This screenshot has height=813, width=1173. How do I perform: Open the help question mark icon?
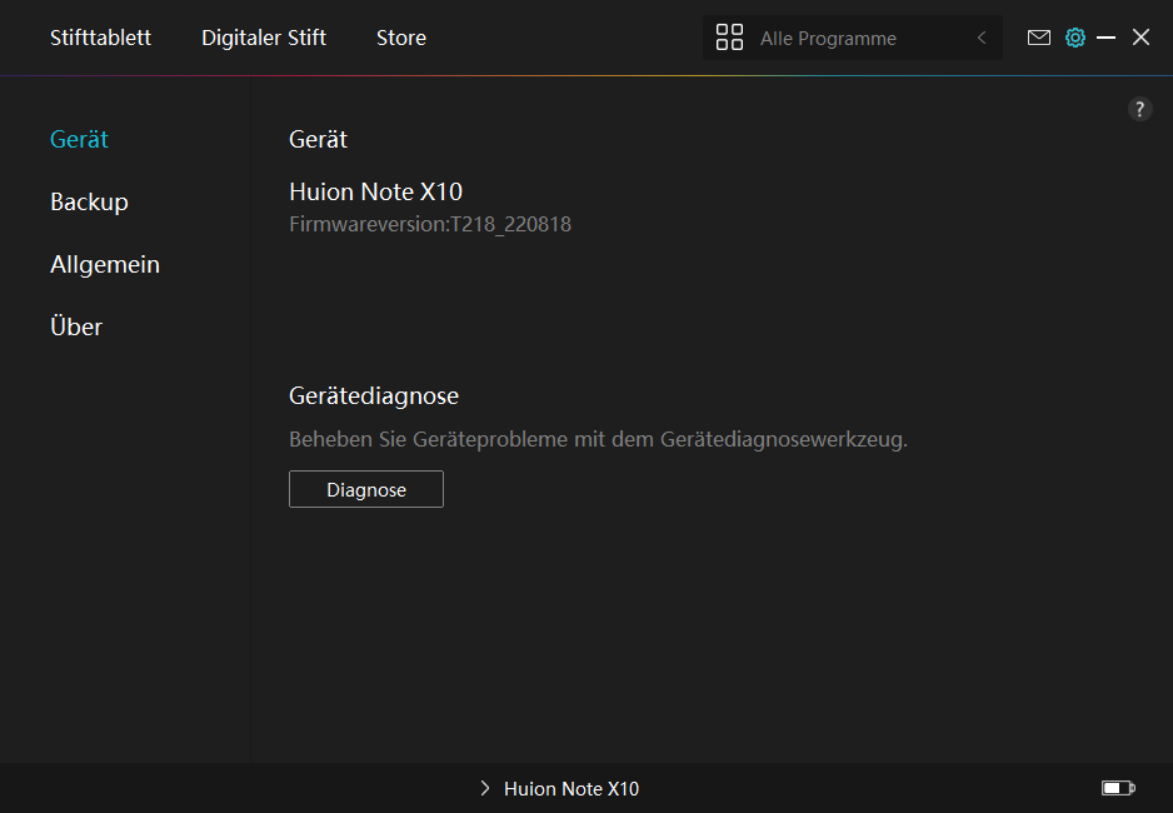(x=1139, y=109)
